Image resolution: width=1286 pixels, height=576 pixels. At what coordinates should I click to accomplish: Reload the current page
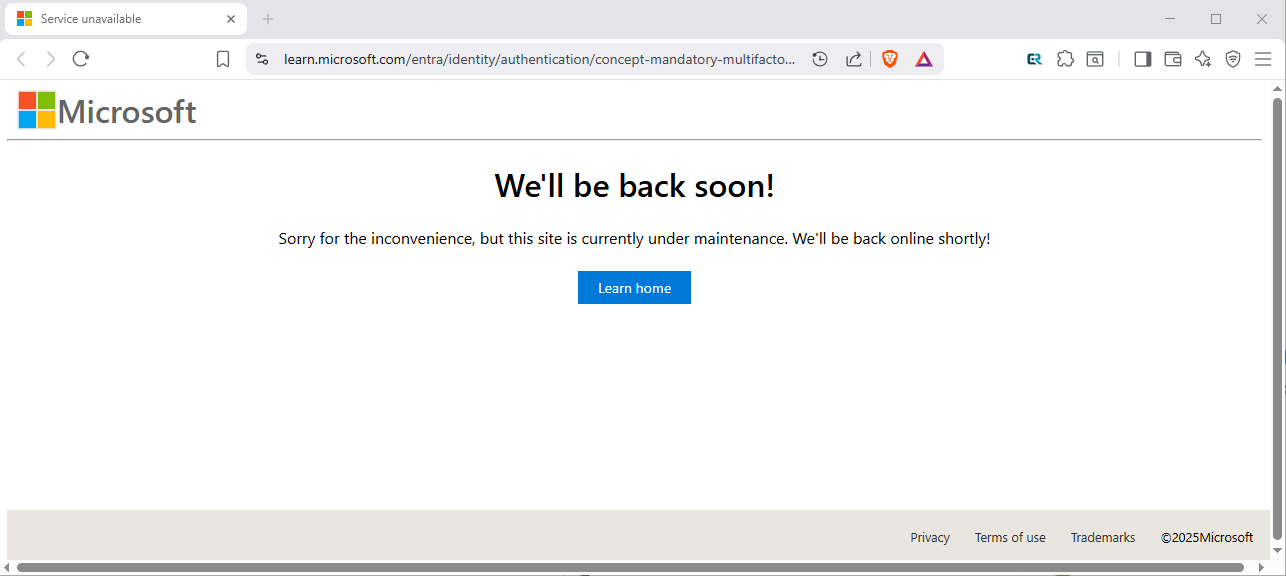click(x=81, y=59)
